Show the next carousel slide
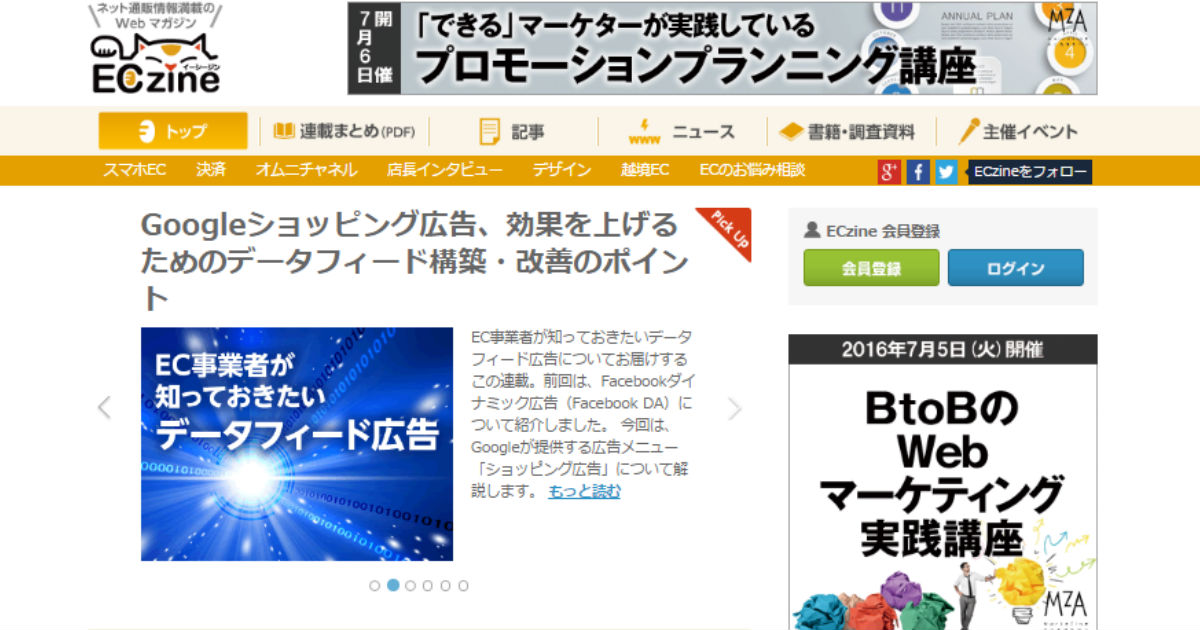The height and width of the screenshot is (630, 1200). point(735,407)
